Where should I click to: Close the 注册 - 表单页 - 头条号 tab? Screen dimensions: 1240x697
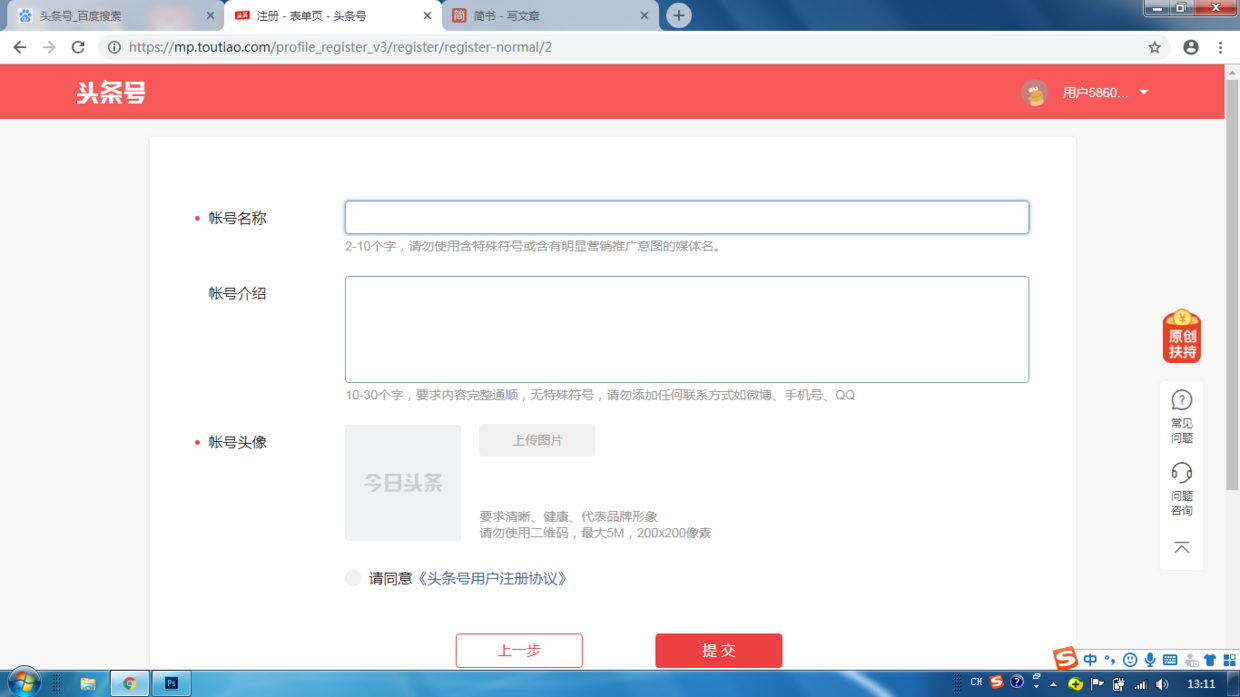427,16
